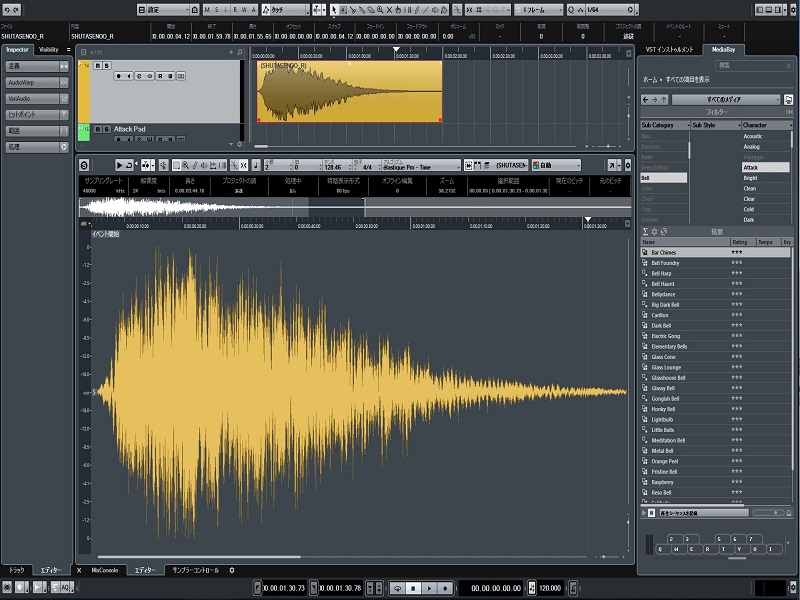Click the Solo editor button in sample editor toolbar
This screenshot has width=800, height=600.
(85, 165)
